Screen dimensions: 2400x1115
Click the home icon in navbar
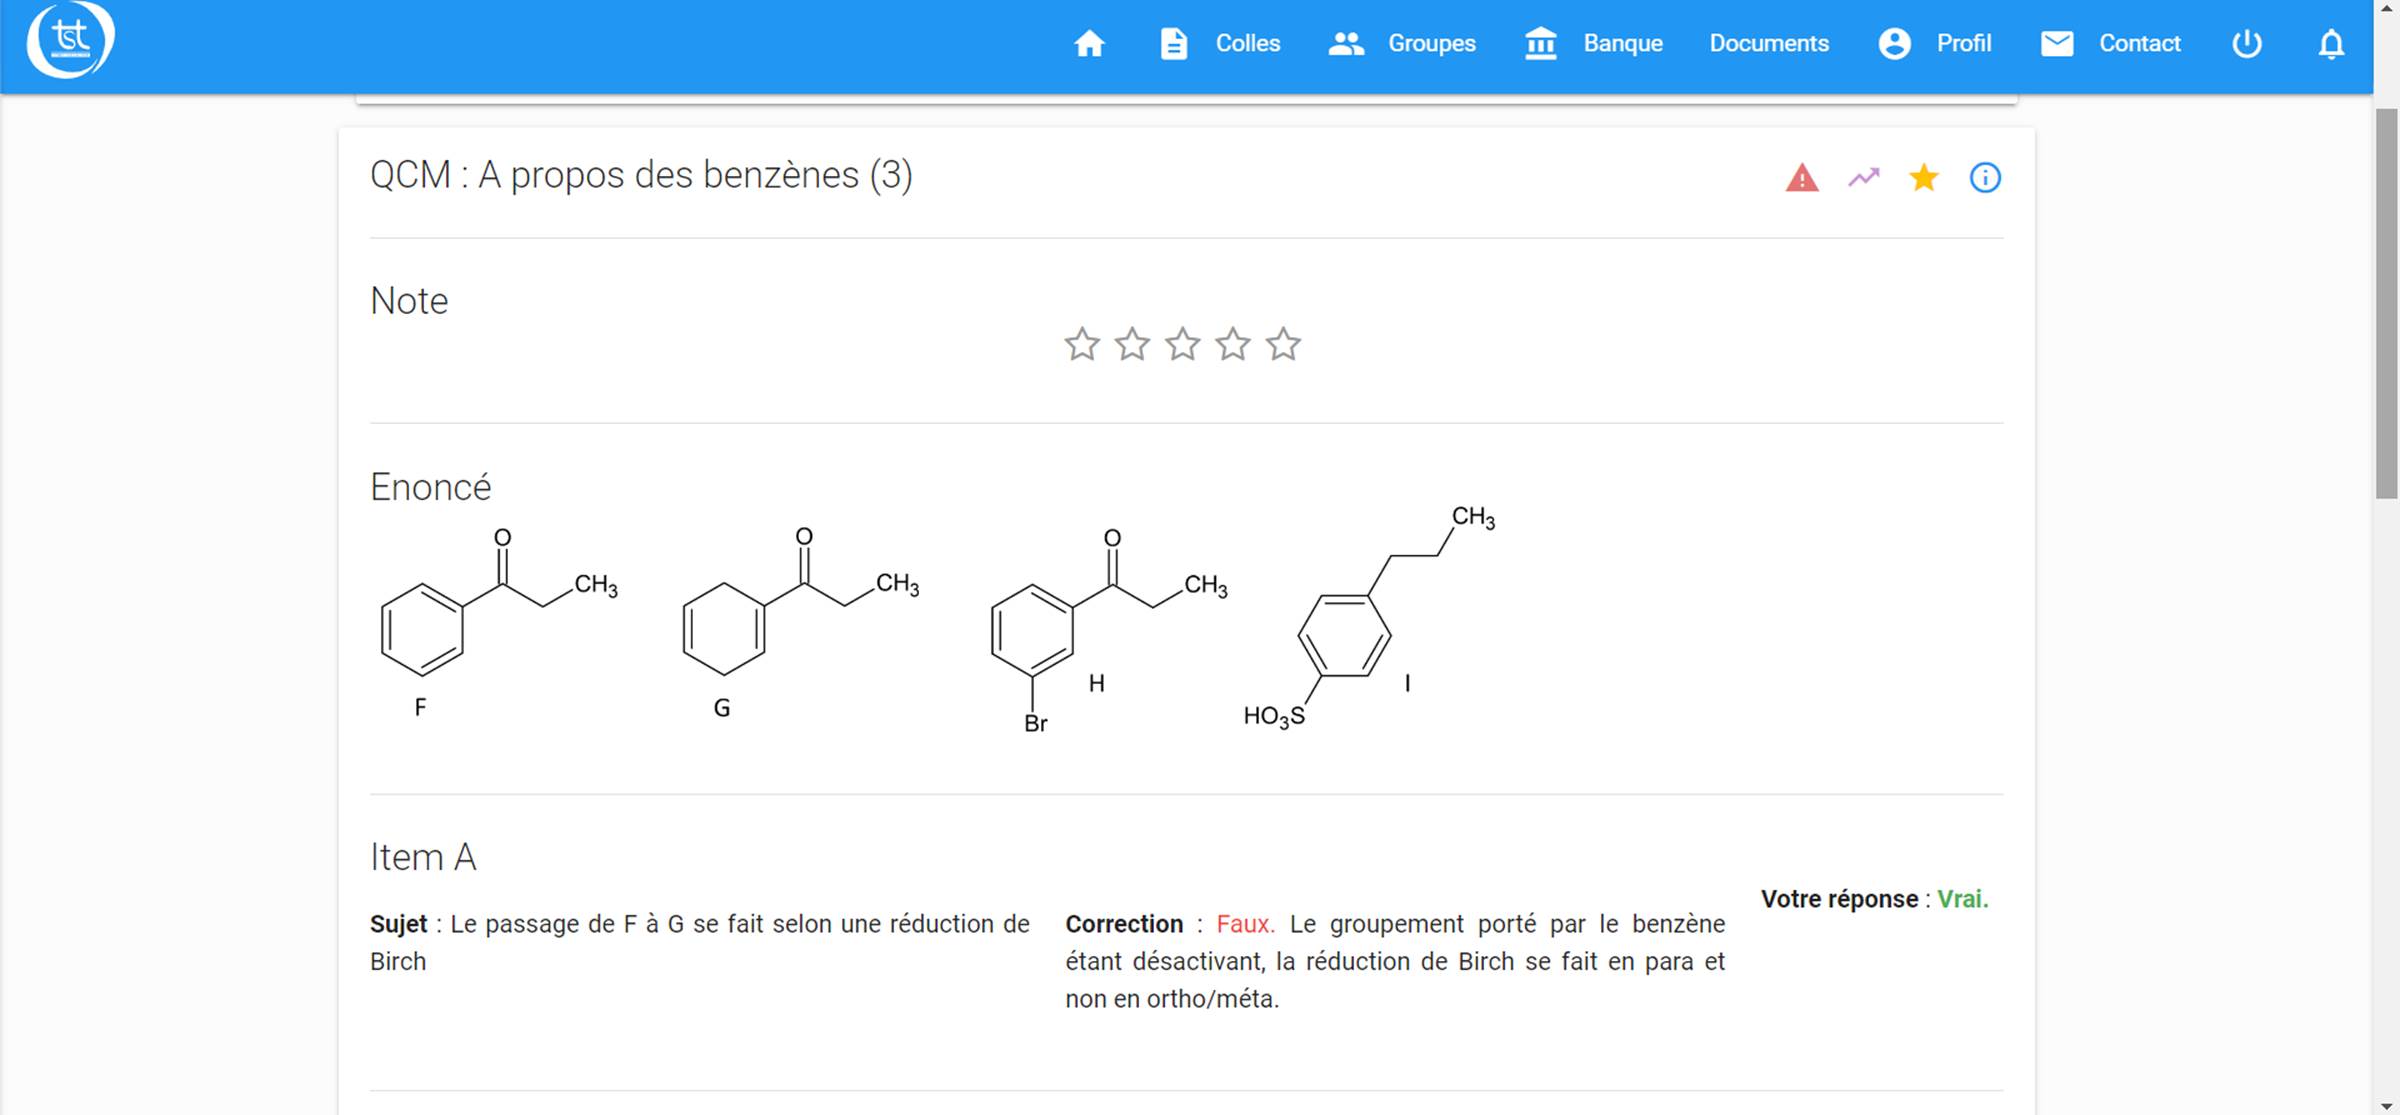tap(1089, 44)
